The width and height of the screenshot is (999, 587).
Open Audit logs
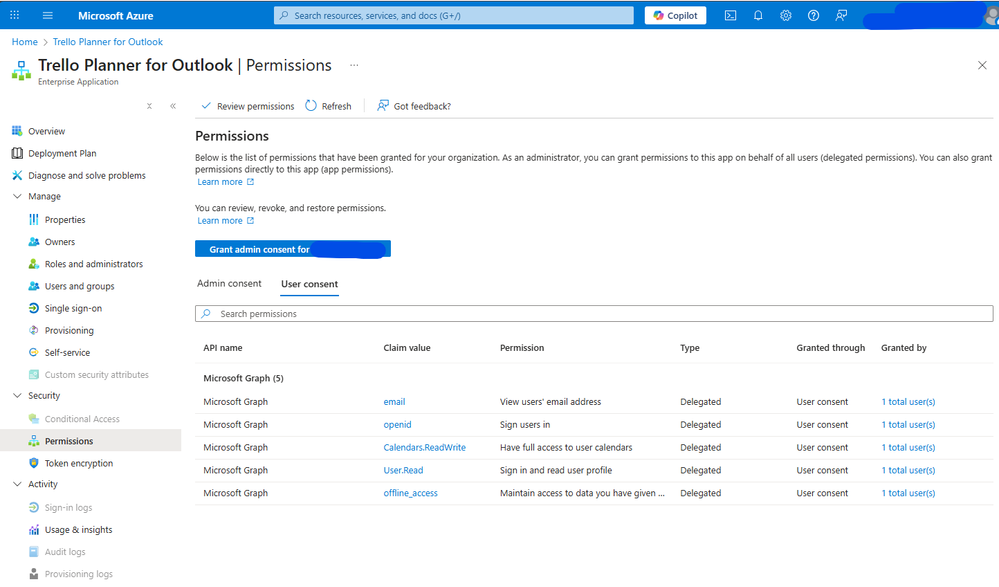(65, 552)
